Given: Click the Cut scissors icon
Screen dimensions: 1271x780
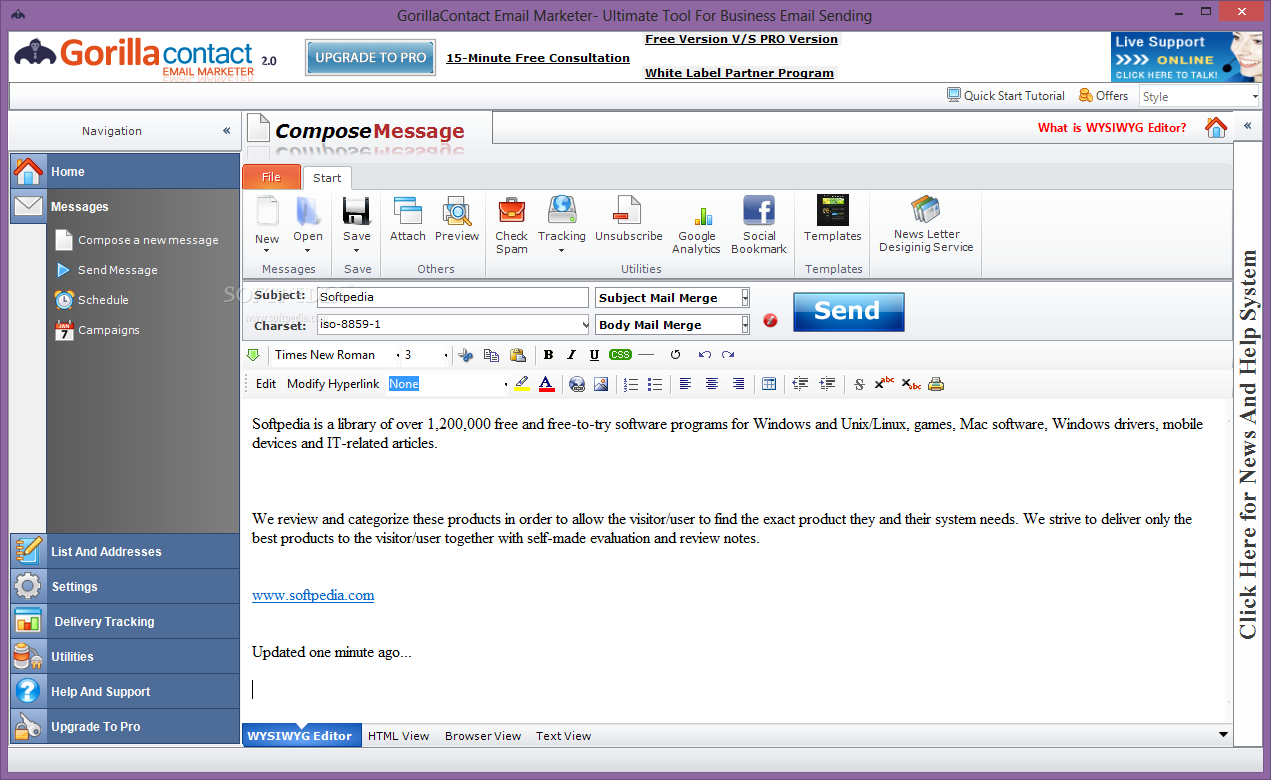Looking at the screenshot, I should (465, 355).
